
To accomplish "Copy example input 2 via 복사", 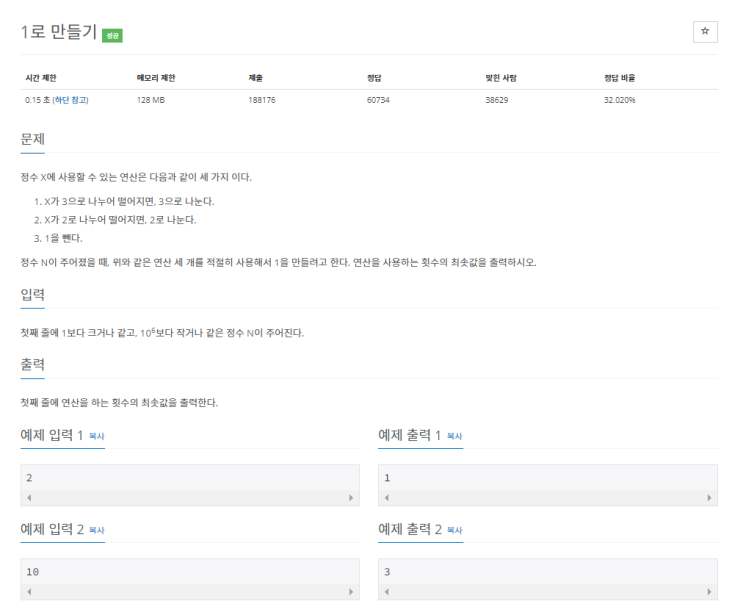I will pyautogui.click(x=97, y=530).
